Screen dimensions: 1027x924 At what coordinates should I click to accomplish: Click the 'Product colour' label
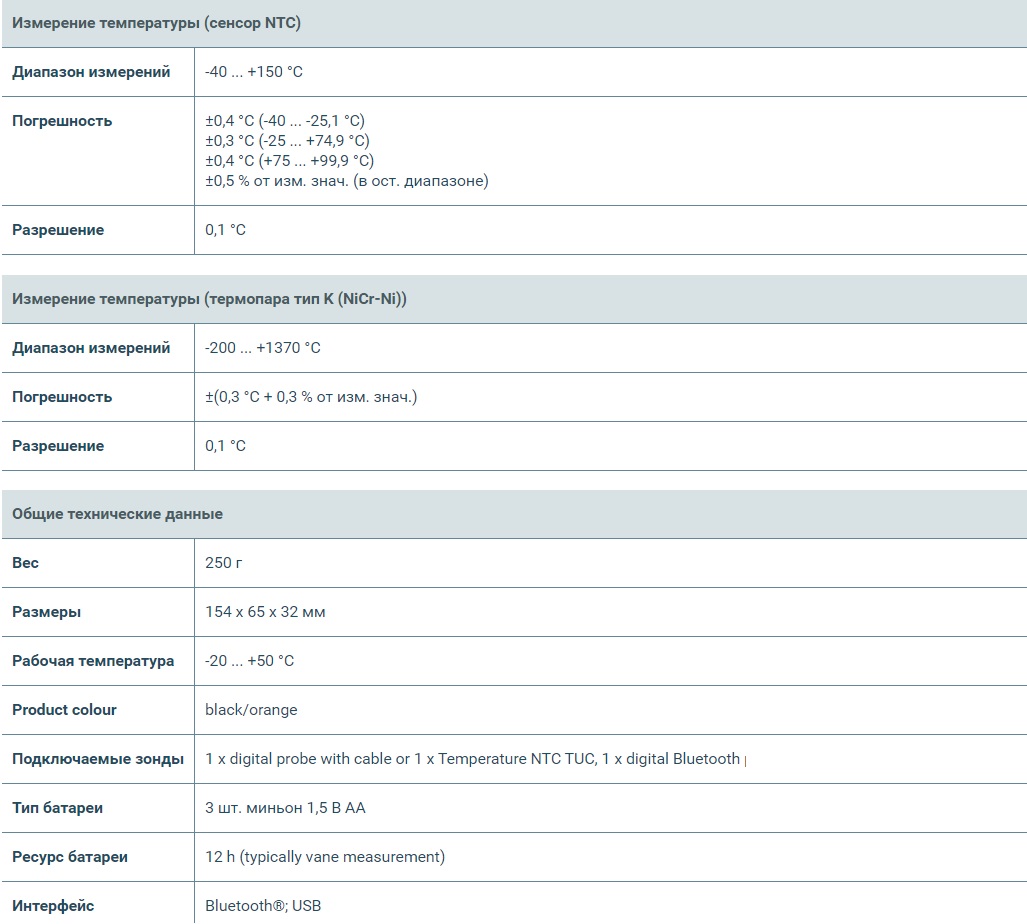(64, 710)
